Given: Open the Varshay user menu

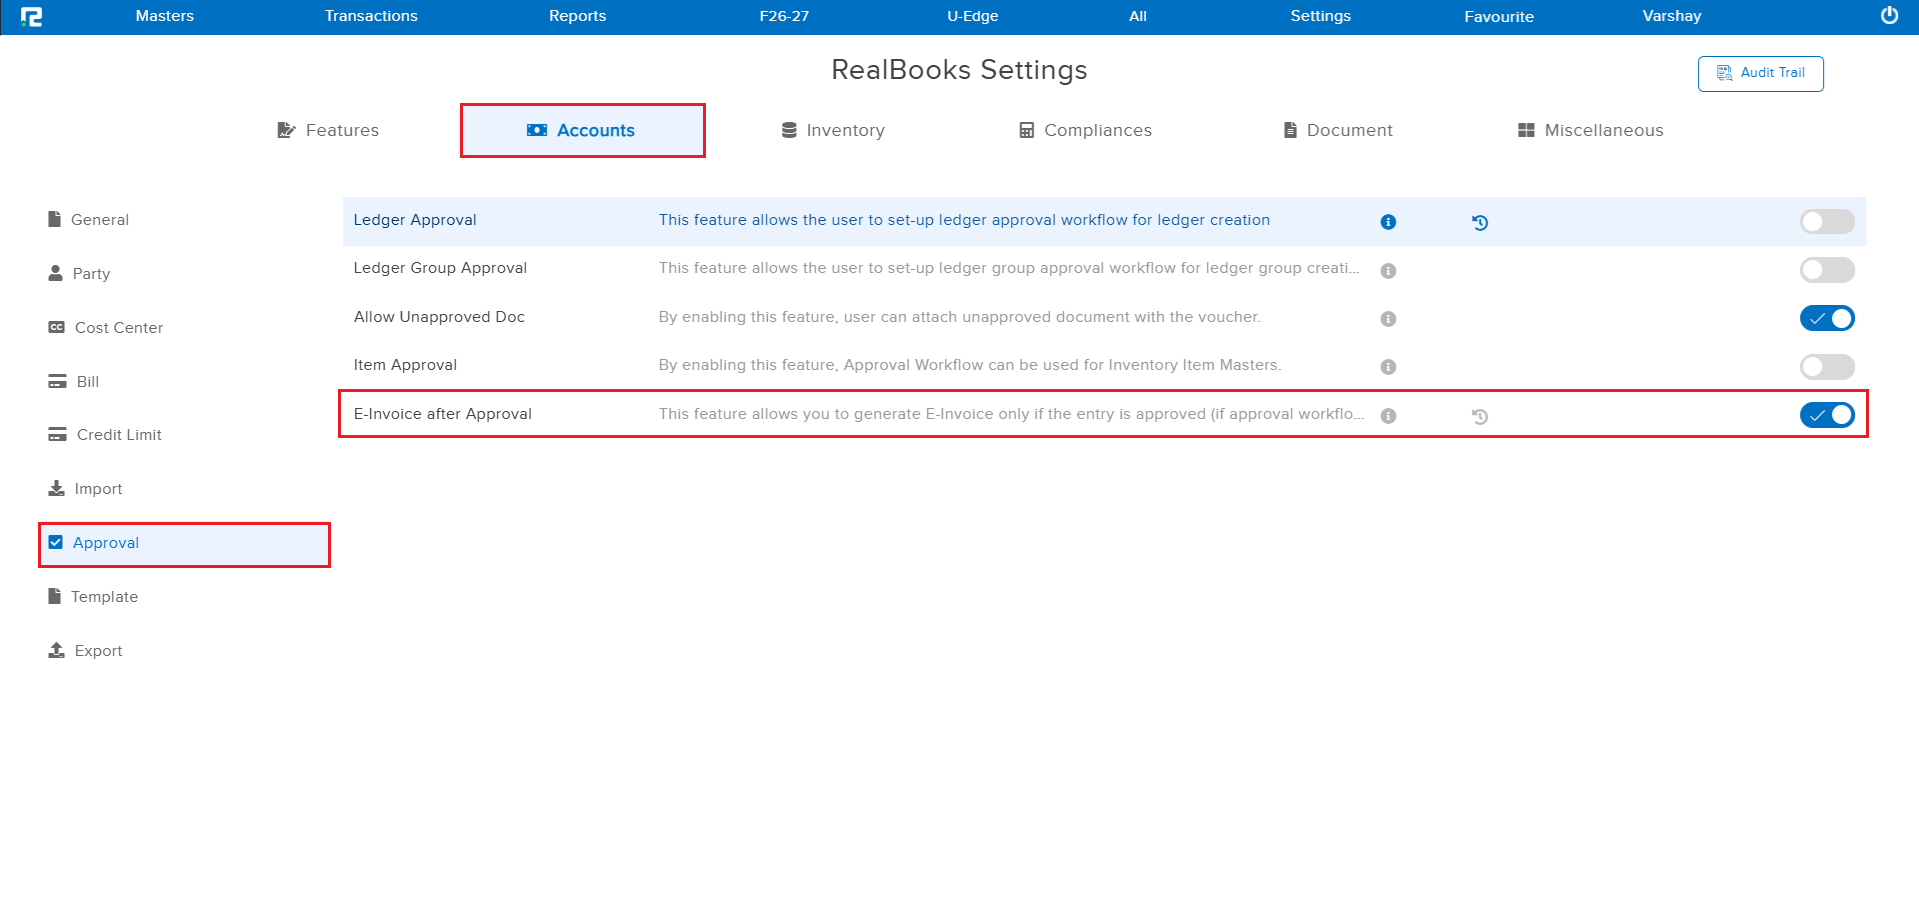Looking at the screenshot, I should pyautogui.click(x=1671, y=16).
